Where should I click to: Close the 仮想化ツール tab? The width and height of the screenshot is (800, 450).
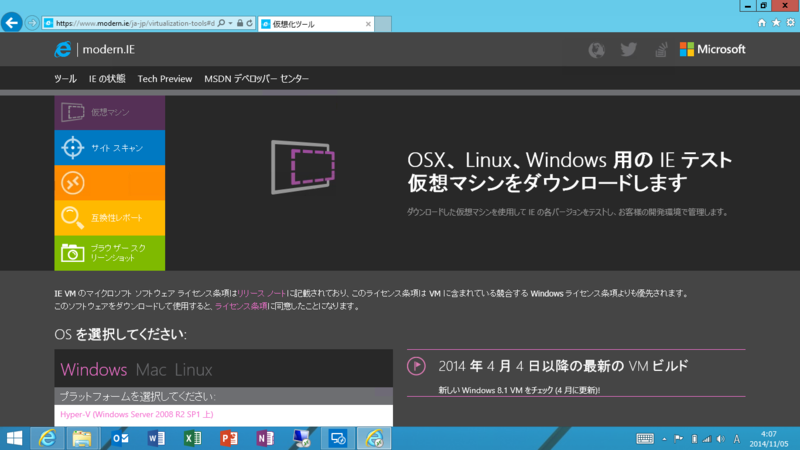pyautogui.click(x=368, y=24)
